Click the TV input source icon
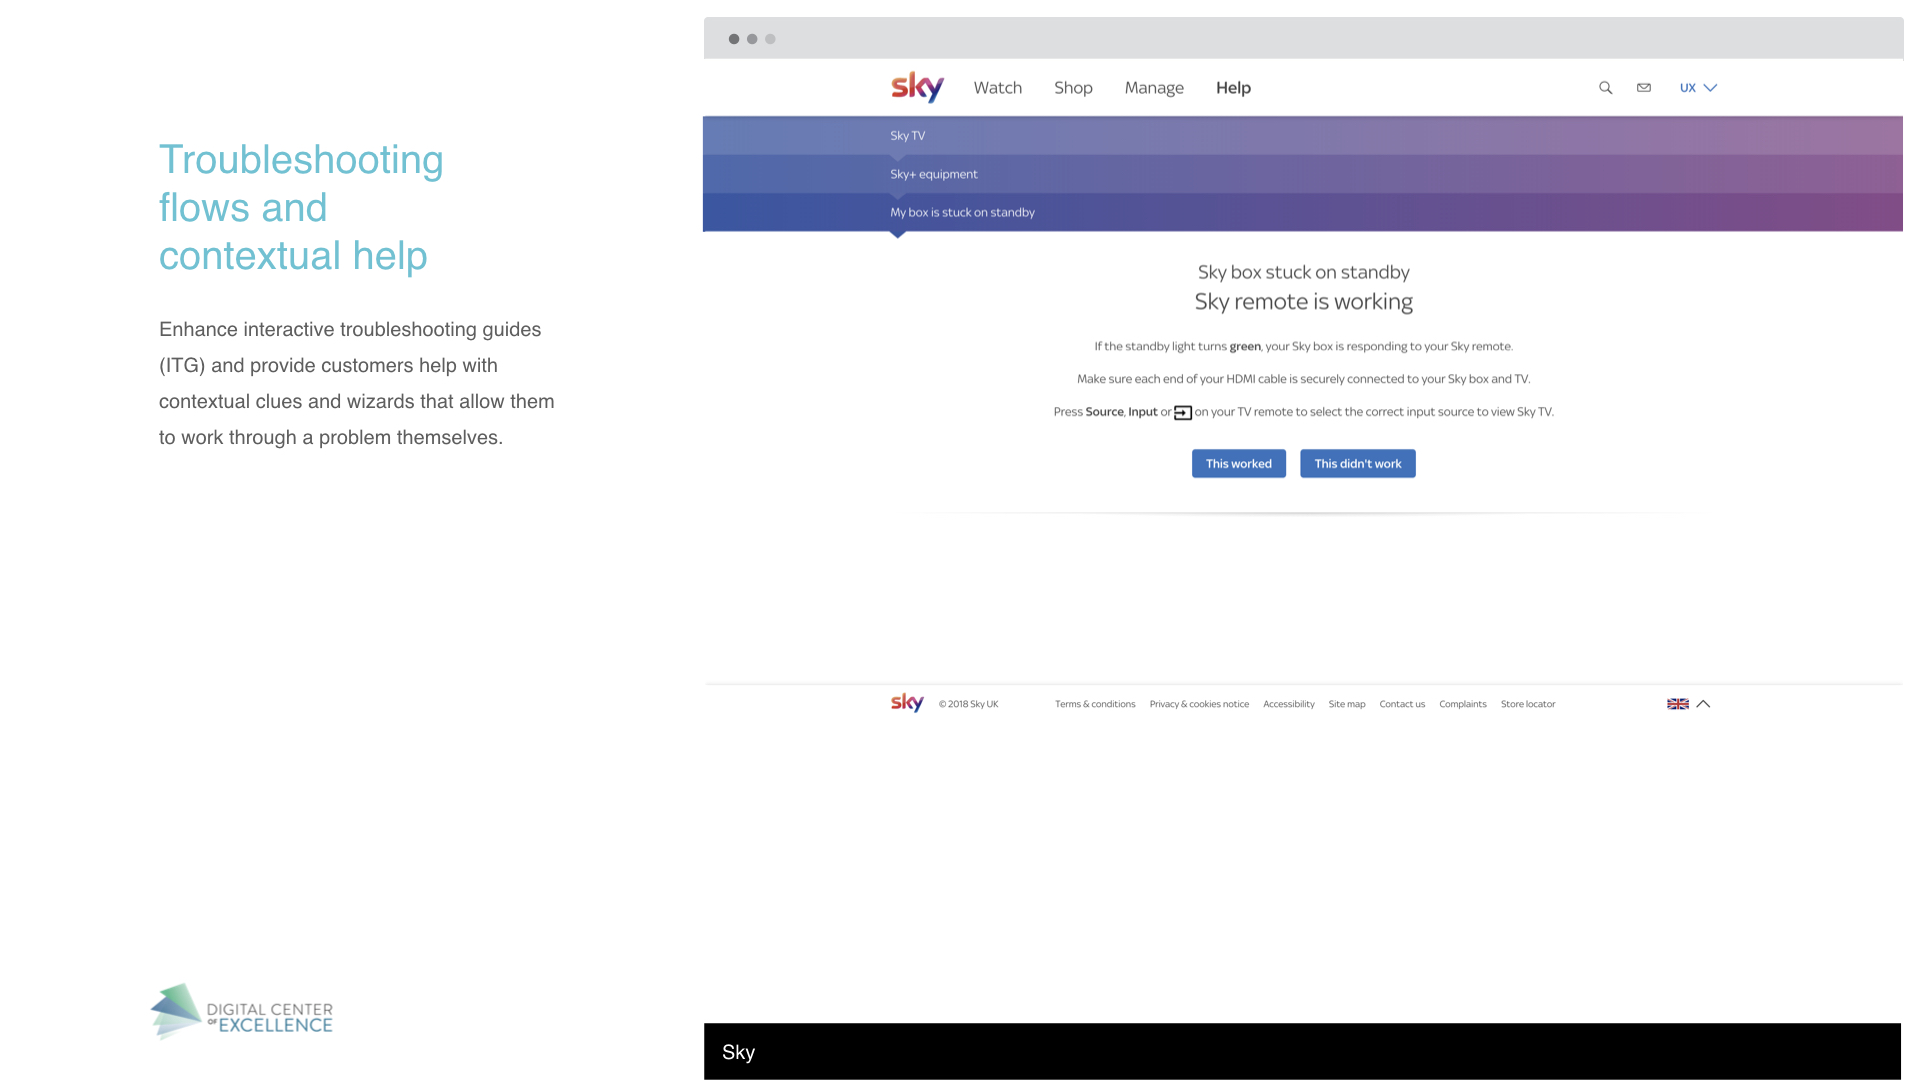Viewport: 1920px width, 1080px height. click(x=1182, y=413)
